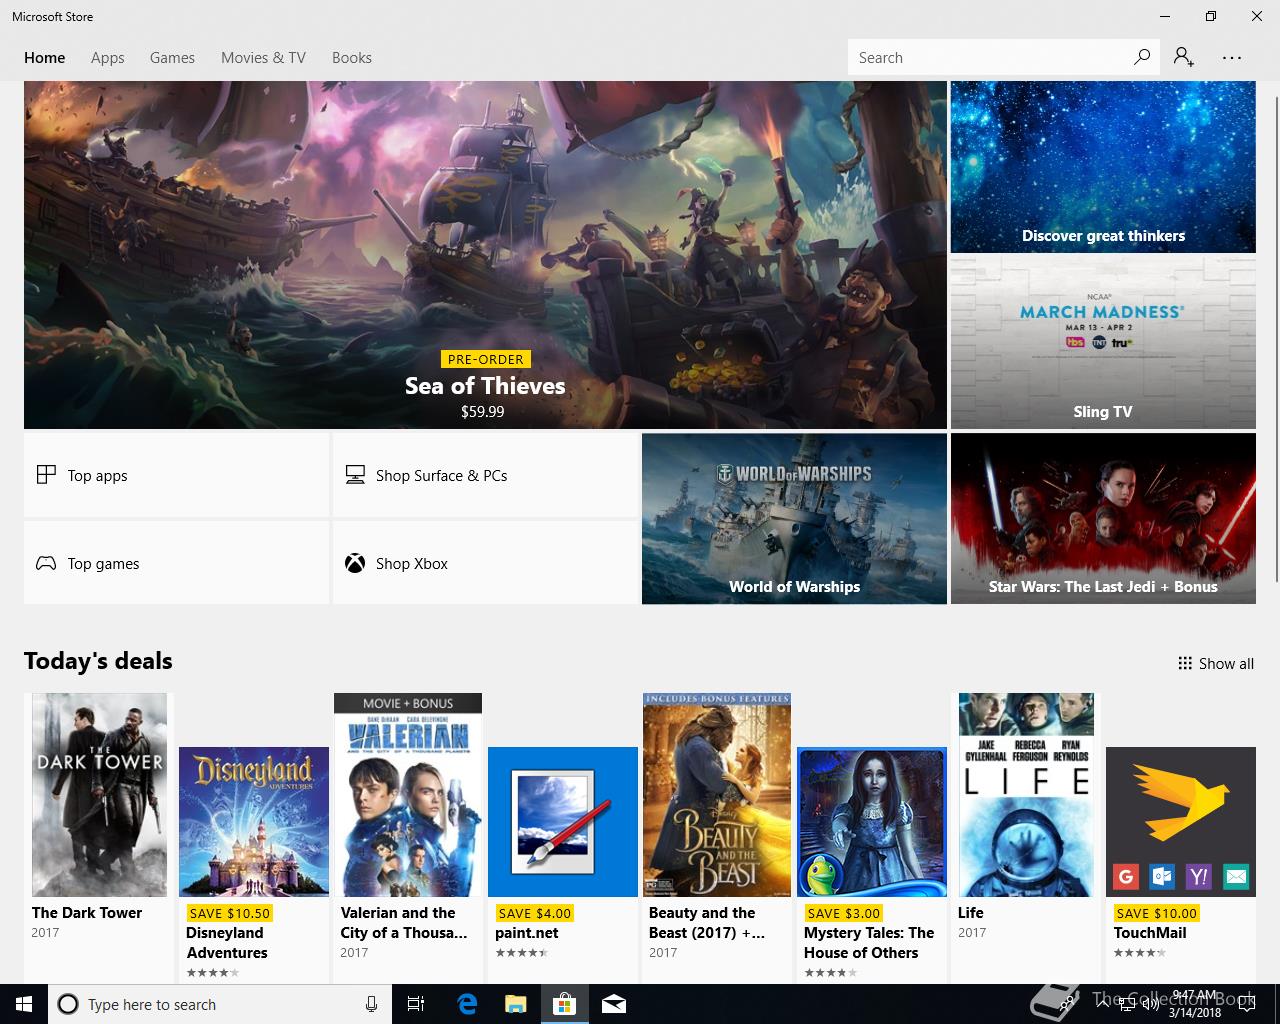The width and height of the screenshot is (1280, 1024).
Task: Click the SAVE $3.00 badge
Action: [x=844, y=913]
